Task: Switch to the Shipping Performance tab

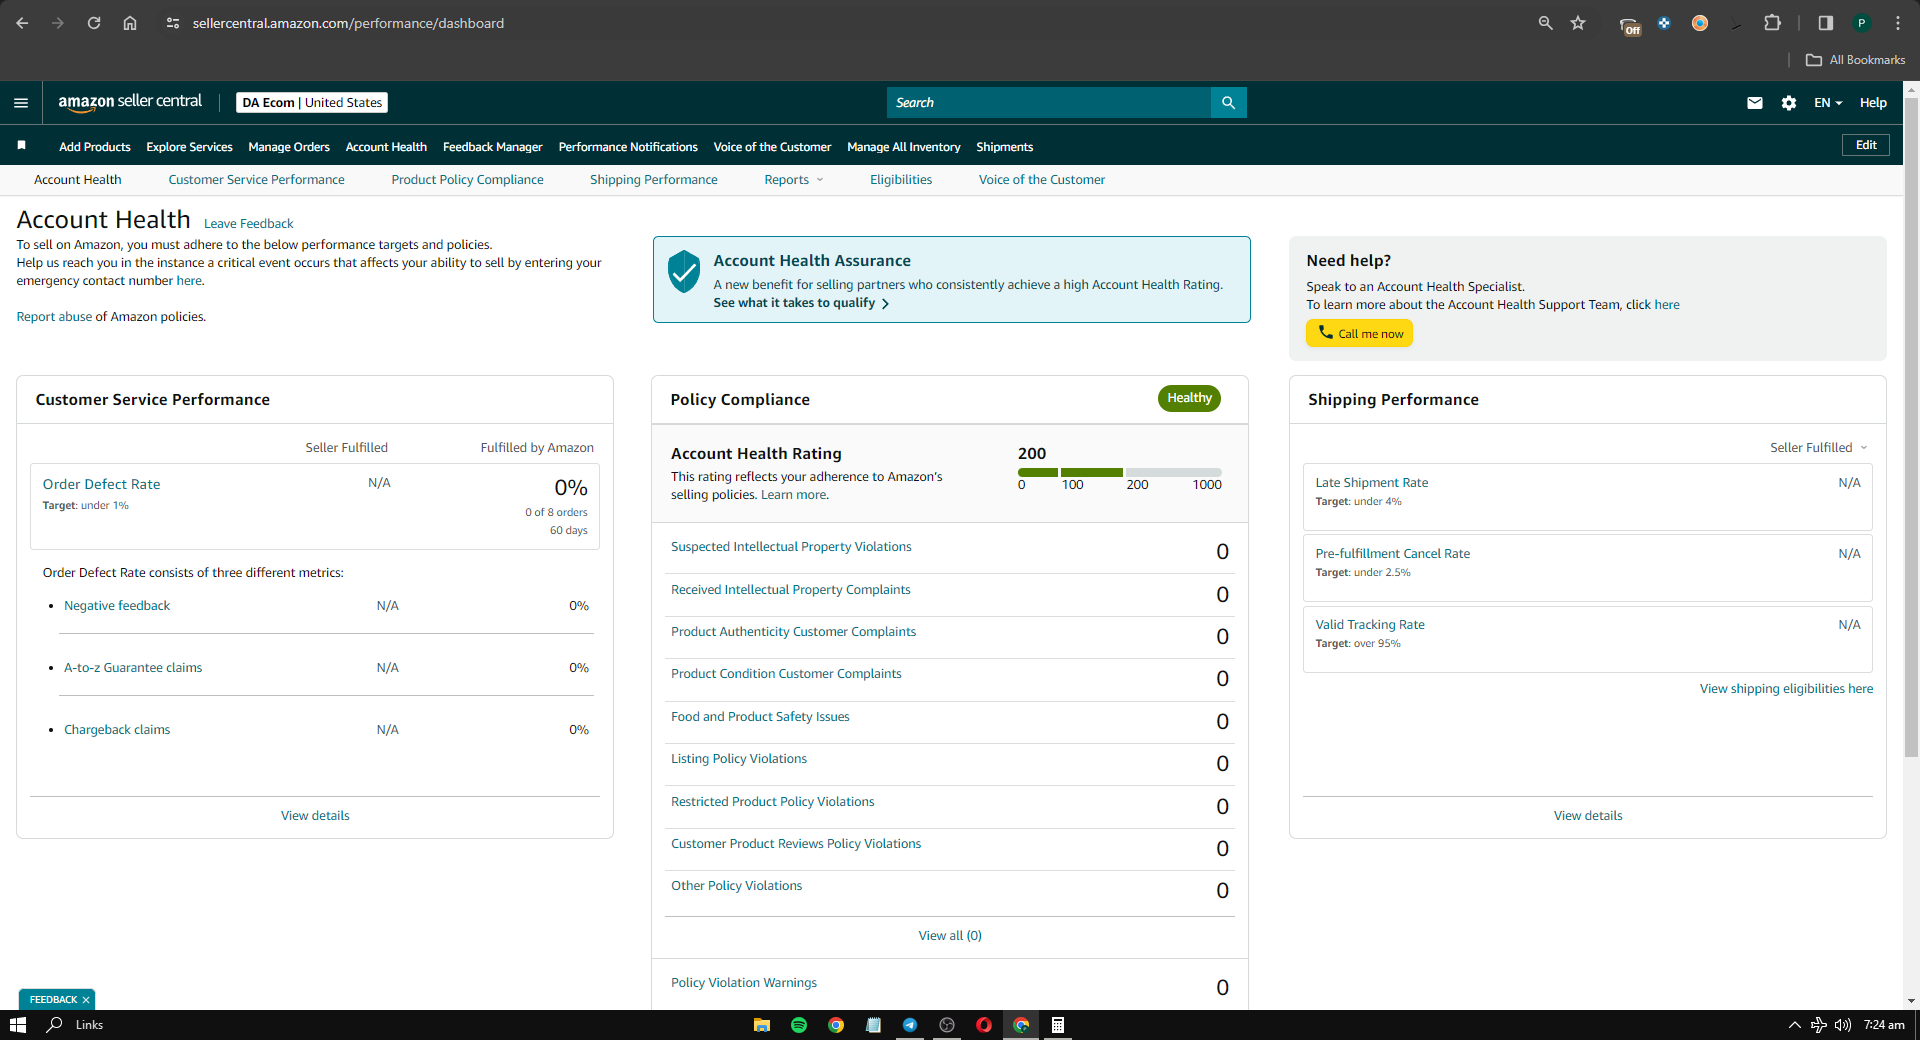Action: (653, 180)
